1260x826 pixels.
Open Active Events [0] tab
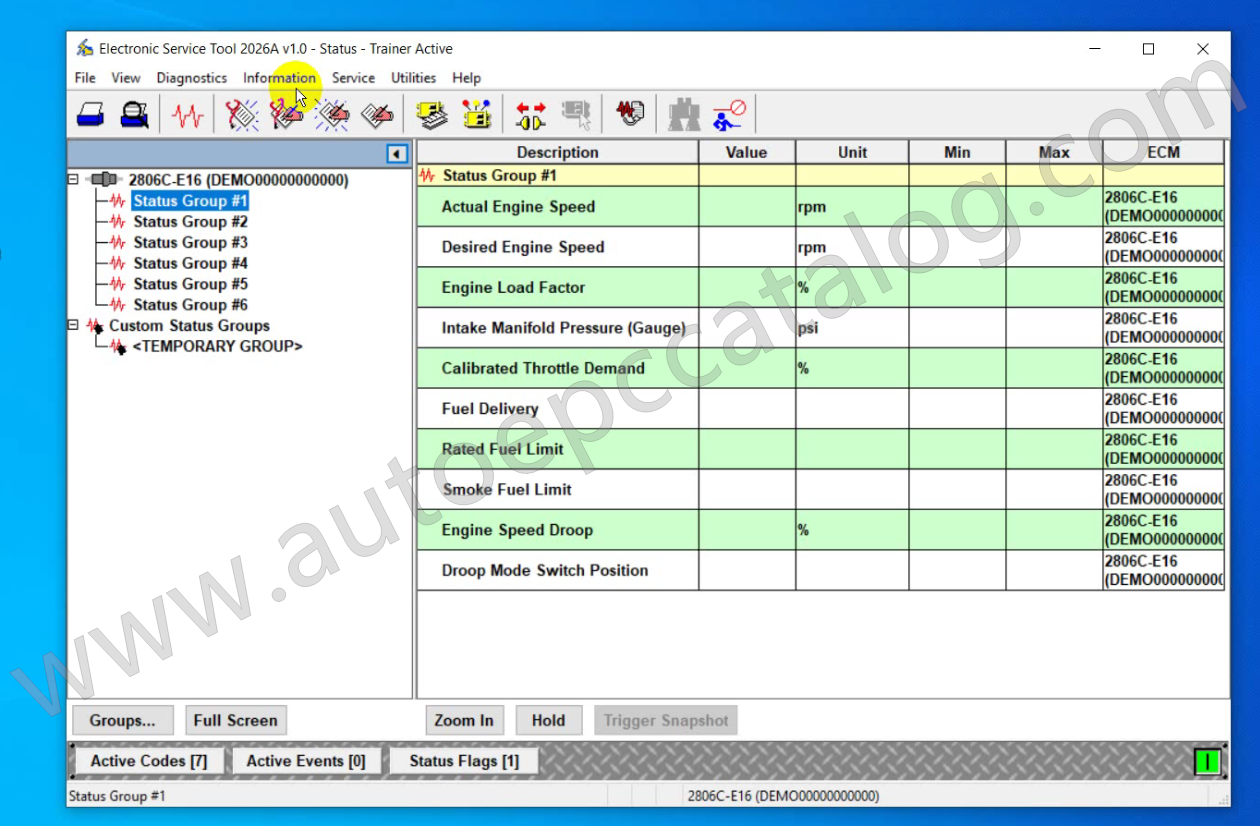pos(306,761)
